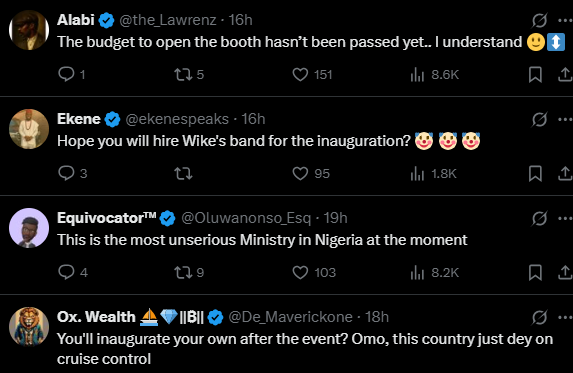The height and width of the screenshot is (373, 573).
Task: Open the @Oluwanonso_Esq profile handle
Action: click(246, 218)
